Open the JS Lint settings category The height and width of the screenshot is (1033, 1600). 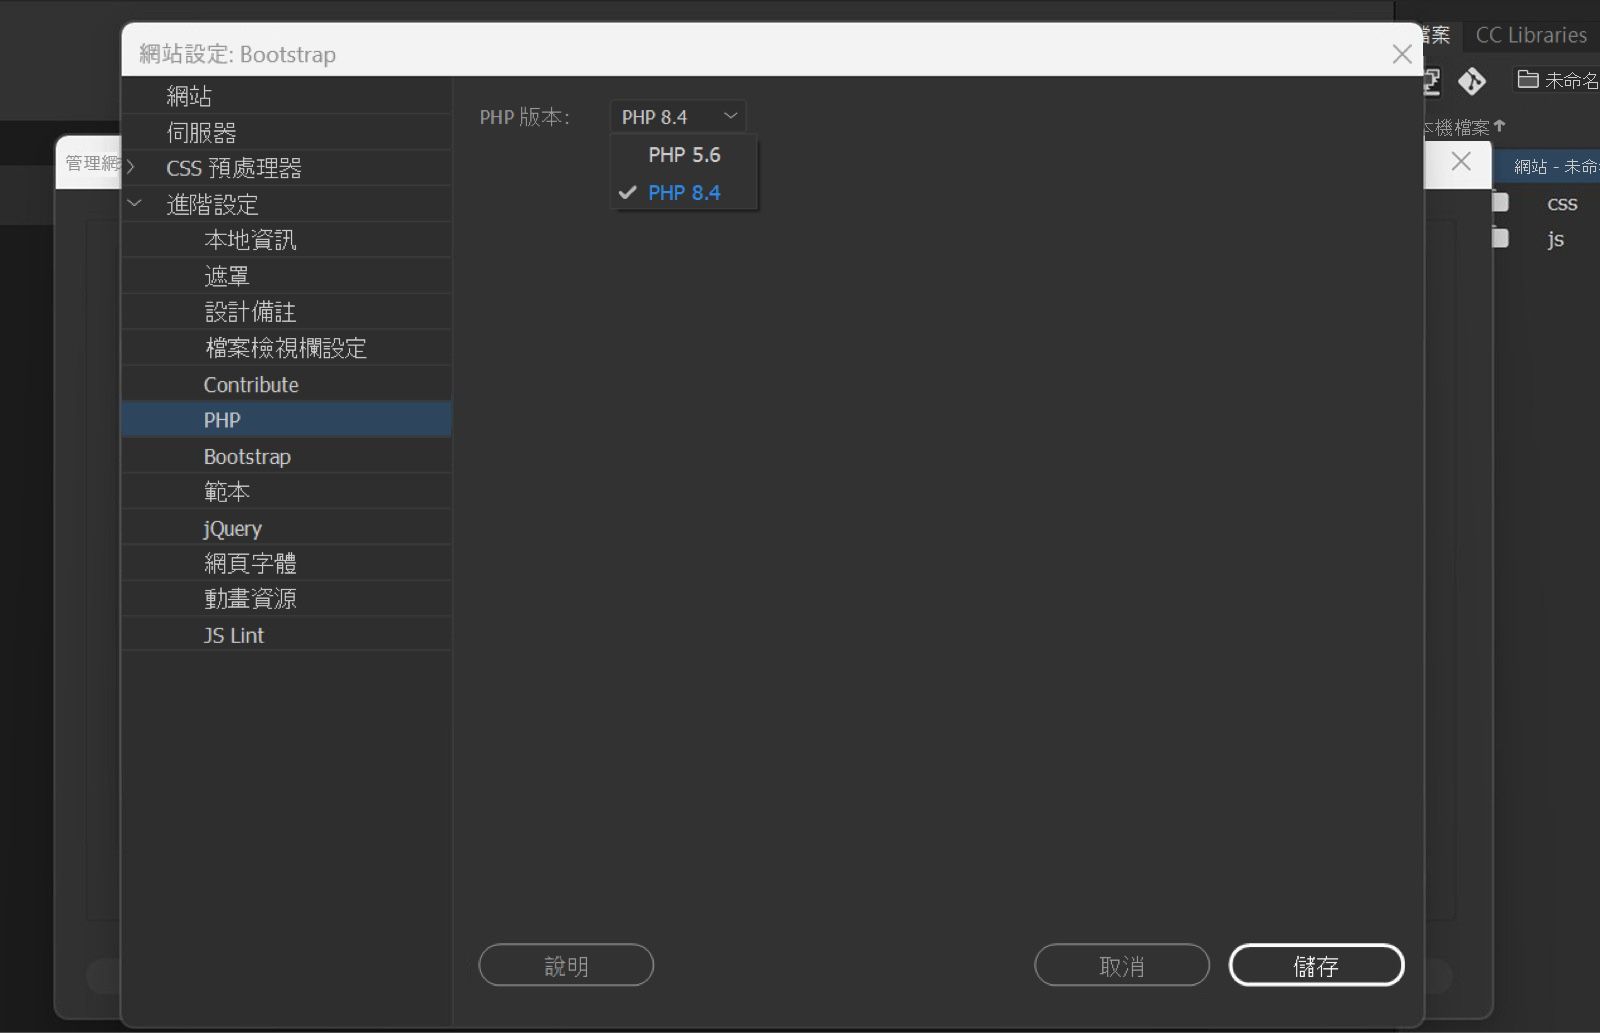click(x=233, y=634)
